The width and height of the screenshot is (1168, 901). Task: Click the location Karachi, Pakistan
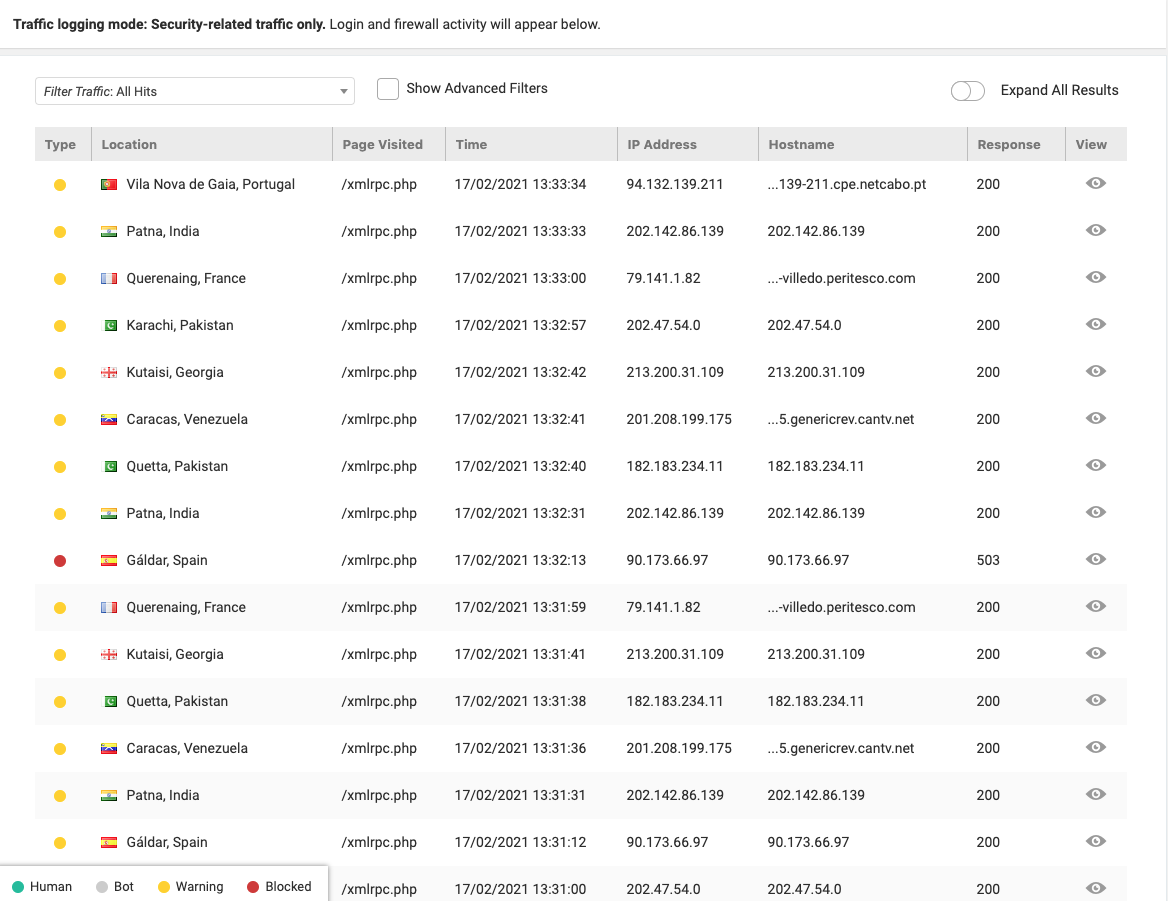click(x=180, y=325)
